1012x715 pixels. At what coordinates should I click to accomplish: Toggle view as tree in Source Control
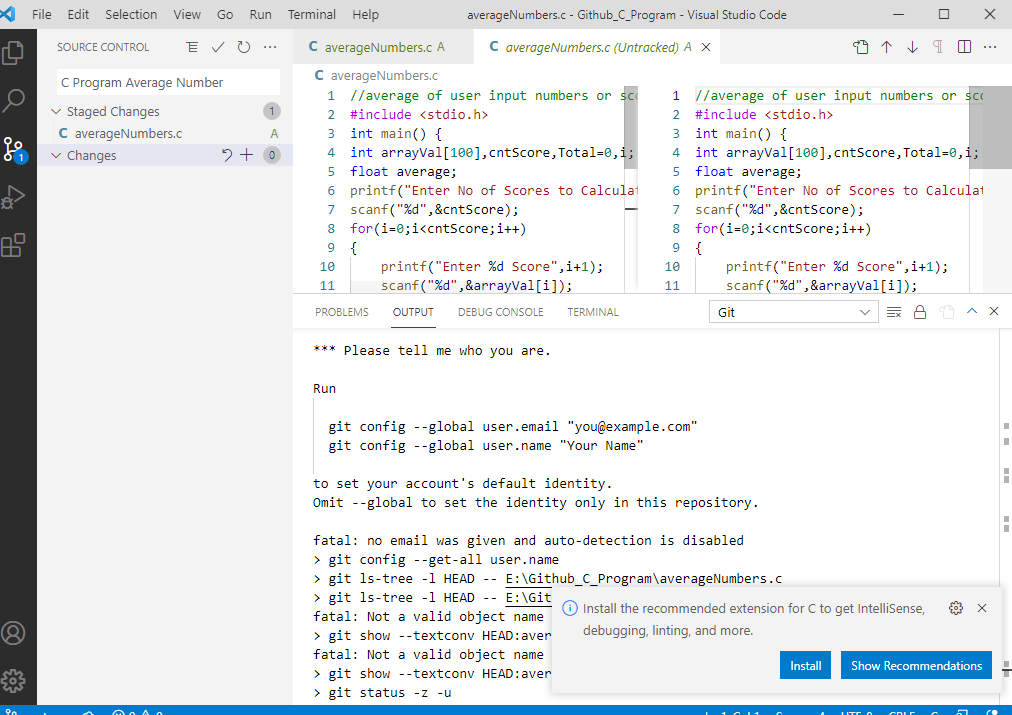point(192,47)
